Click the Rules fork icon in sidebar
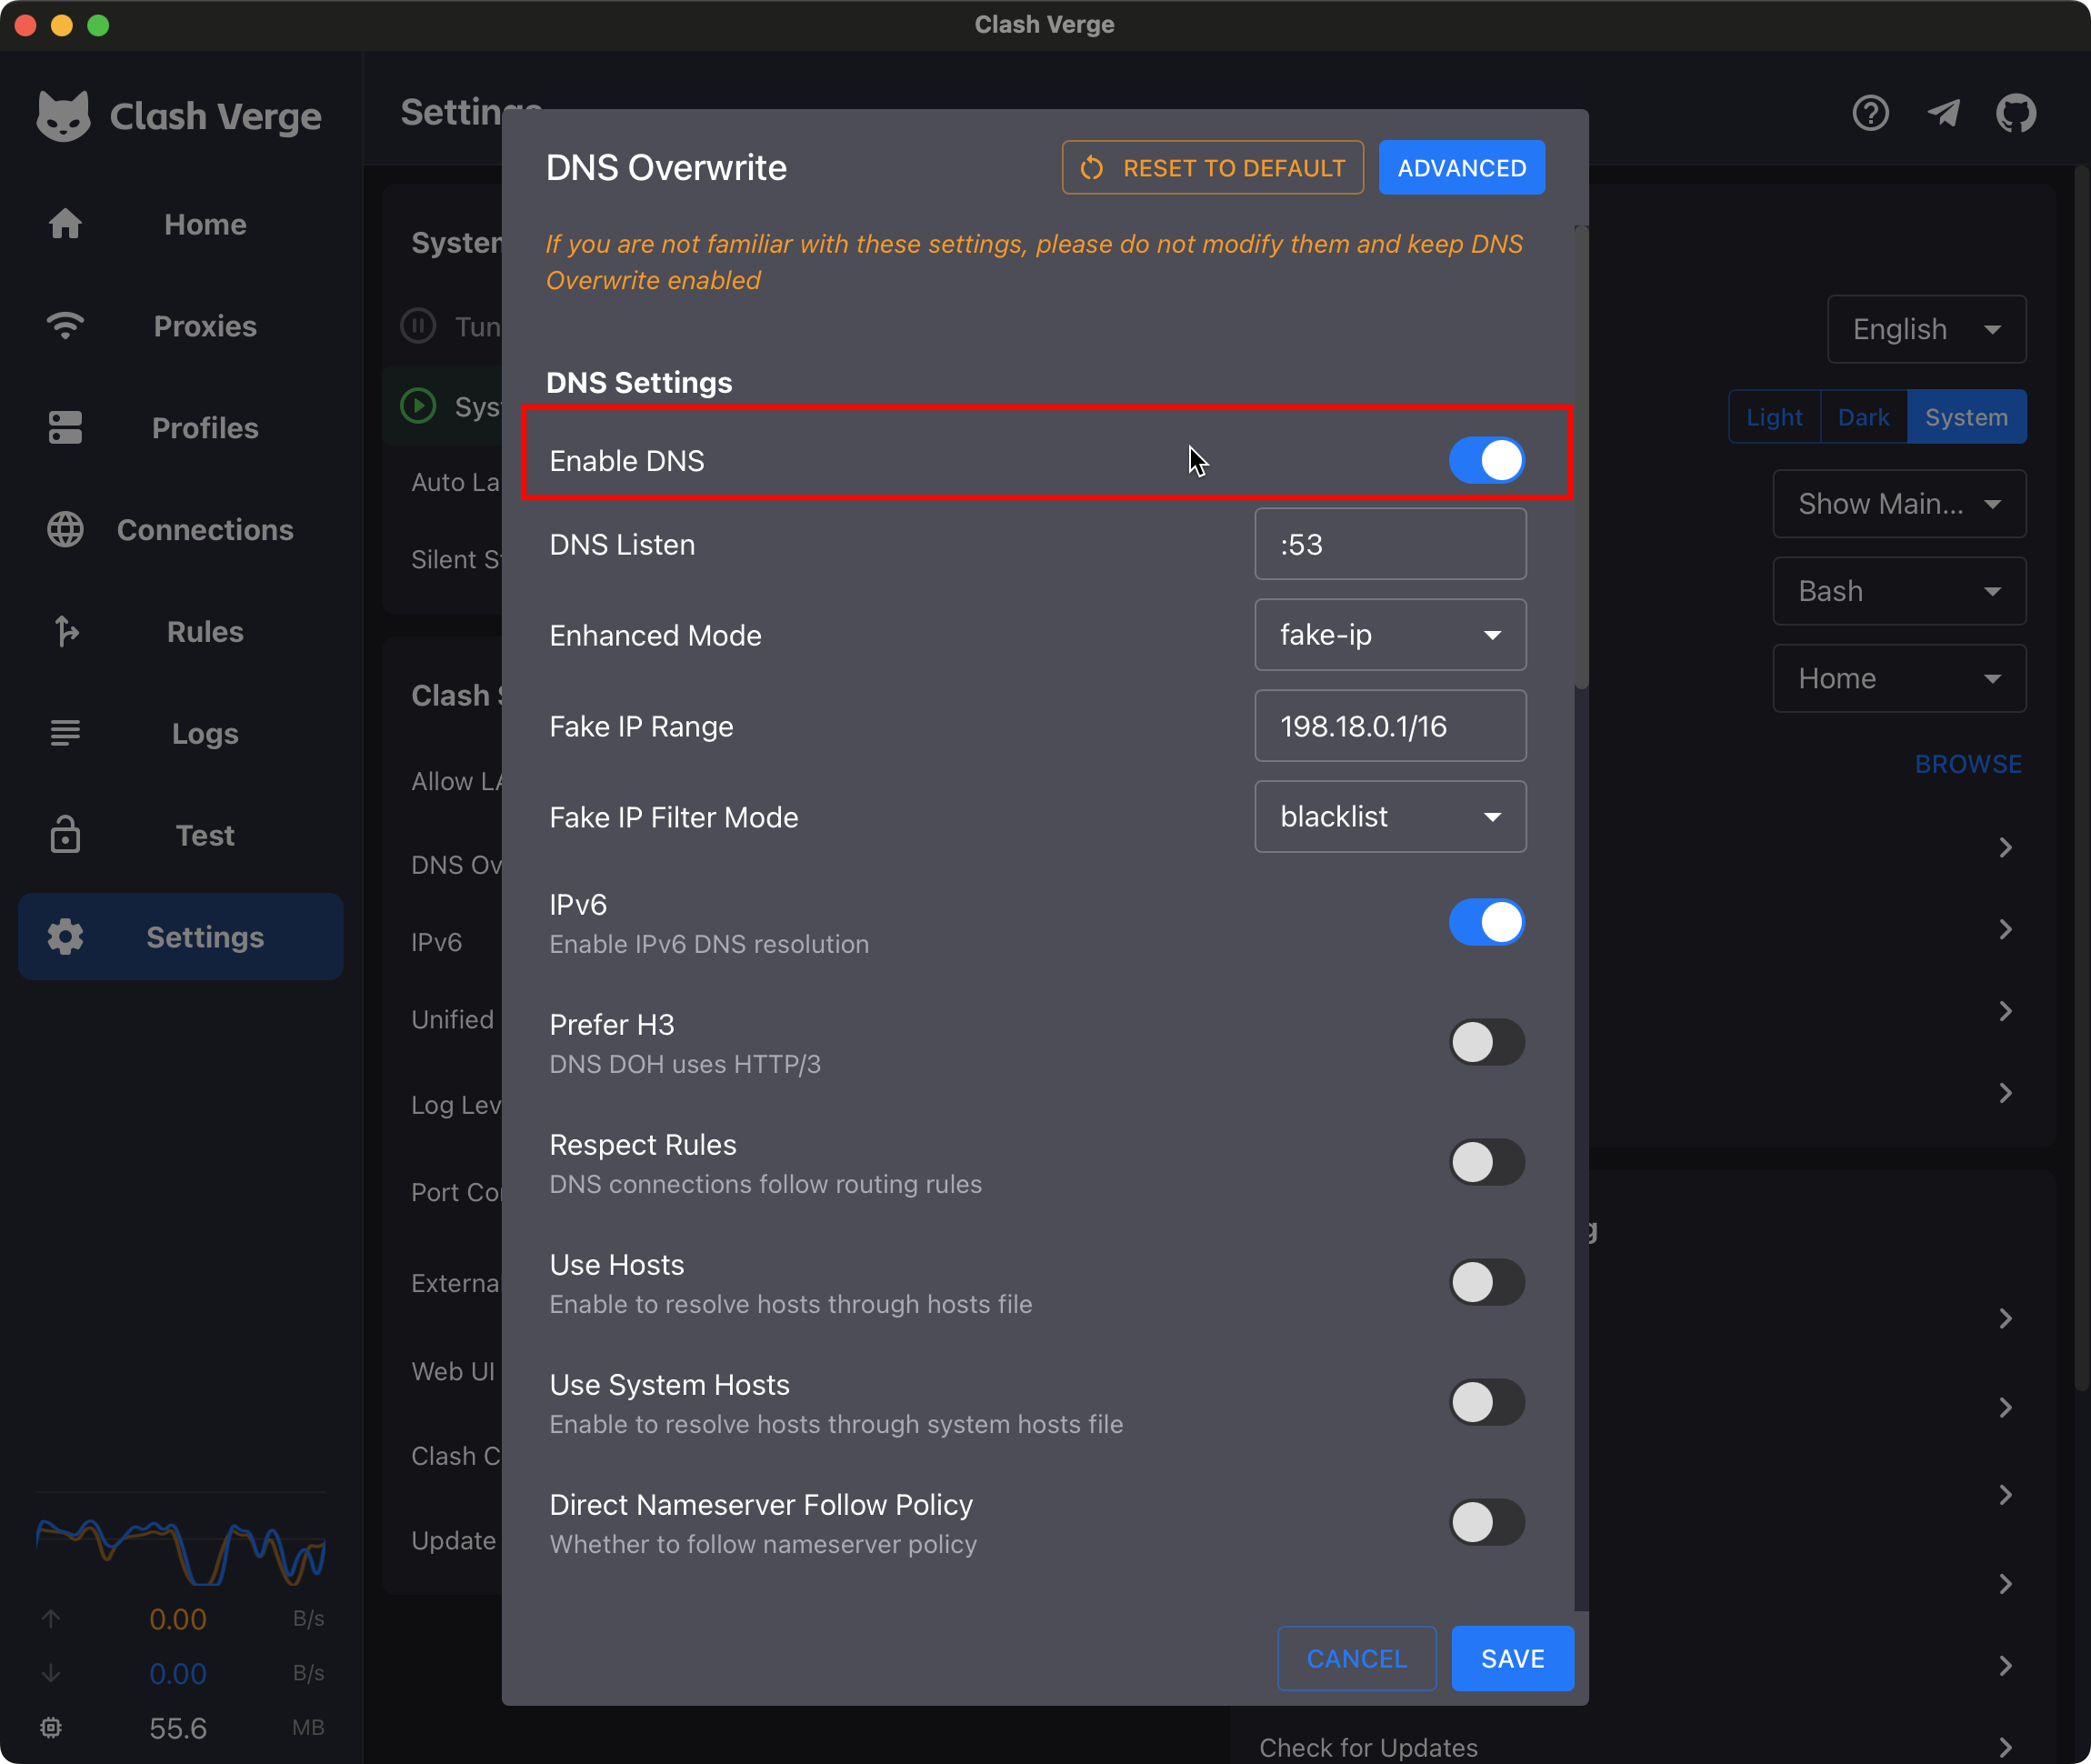This screenshot has width=2091, height=1764. pos(65,632)
